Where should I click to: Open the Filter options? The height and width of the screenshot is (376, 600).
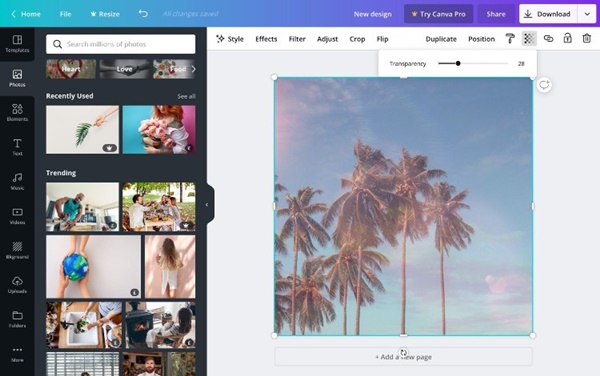click(297, 39)
